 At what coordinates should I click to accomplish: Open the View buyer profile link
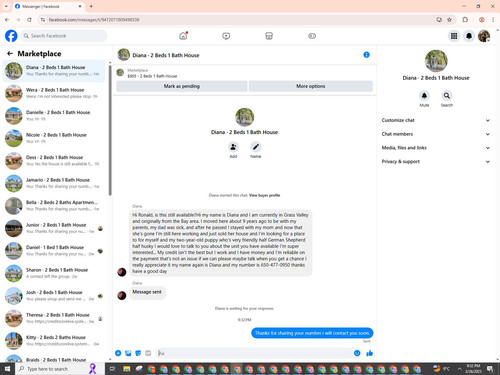tap(264, 195)
